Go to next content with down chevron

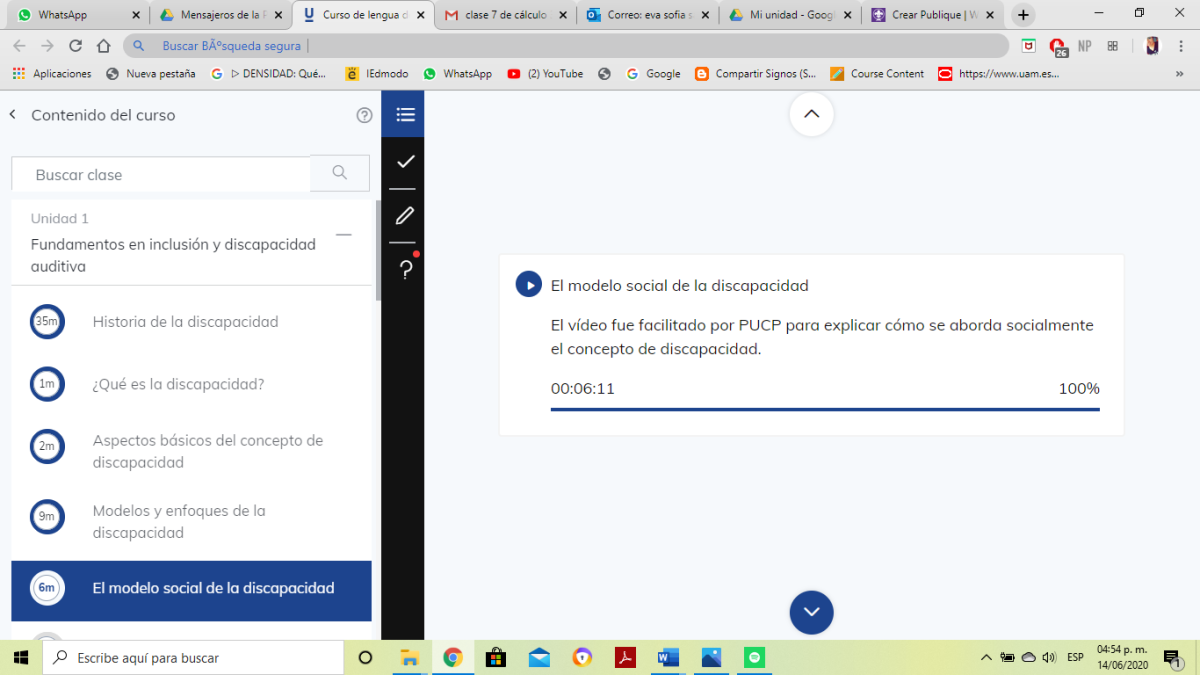pos(811,612)
